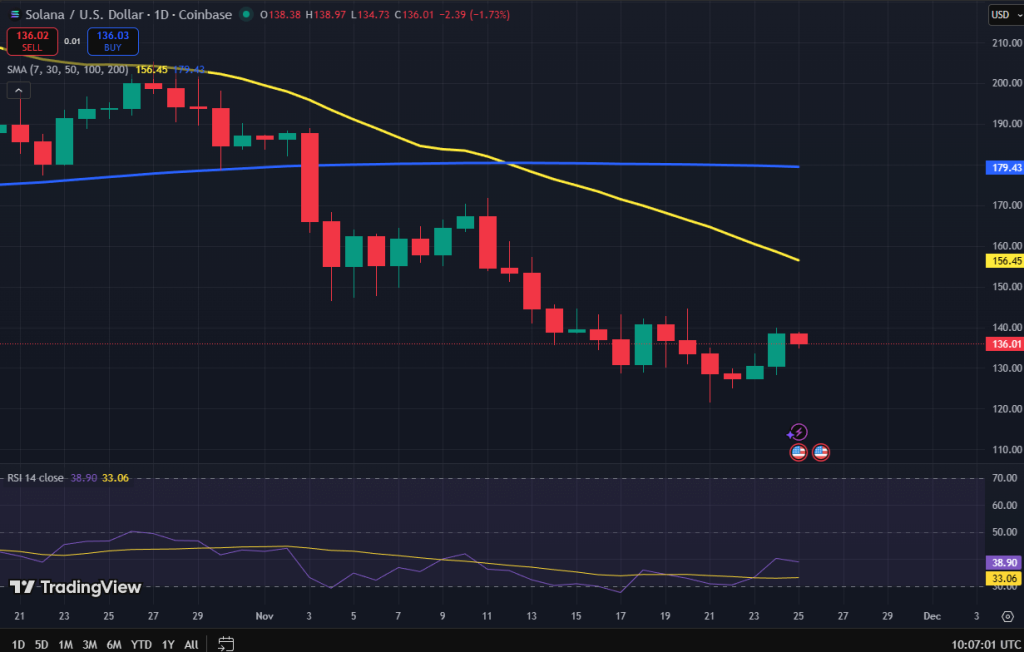1024x652 pixels.
Task: Click the close value C136.01
Action: click(414, 14)
